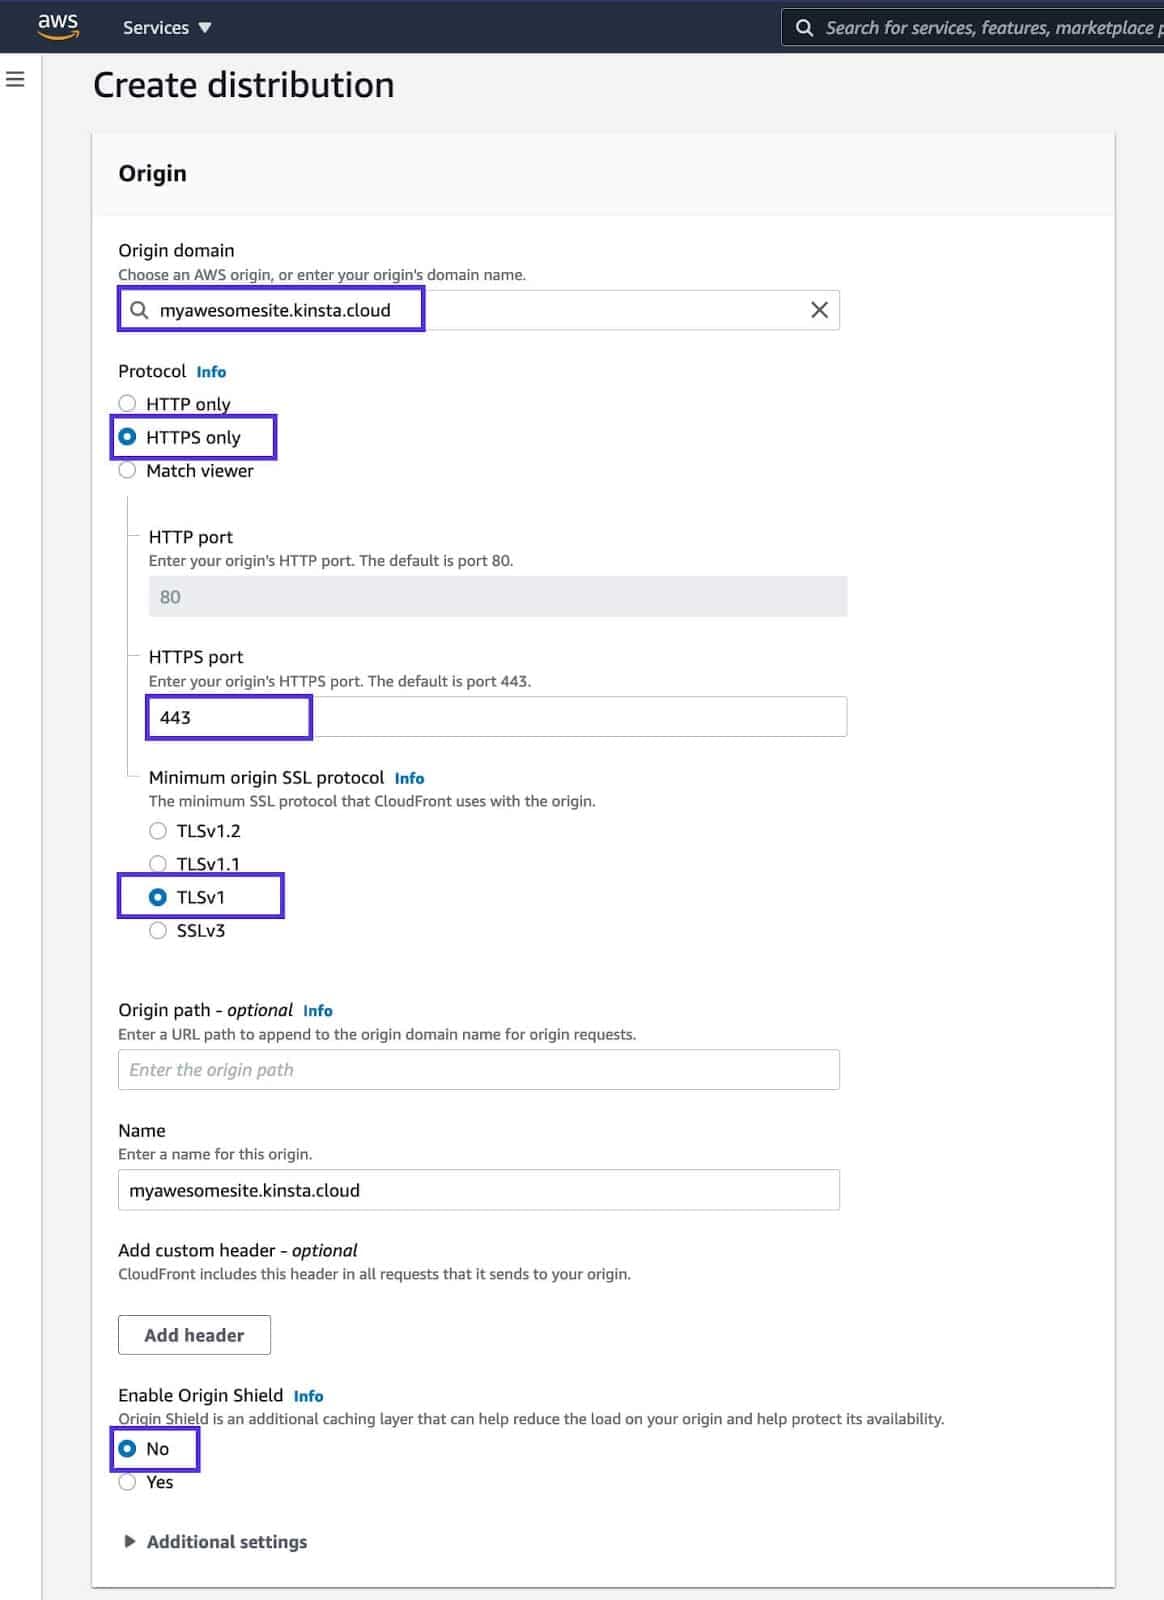Select Match viewer protocol
This screenshot has height=1600, width=1164.
tap(128, 470)
